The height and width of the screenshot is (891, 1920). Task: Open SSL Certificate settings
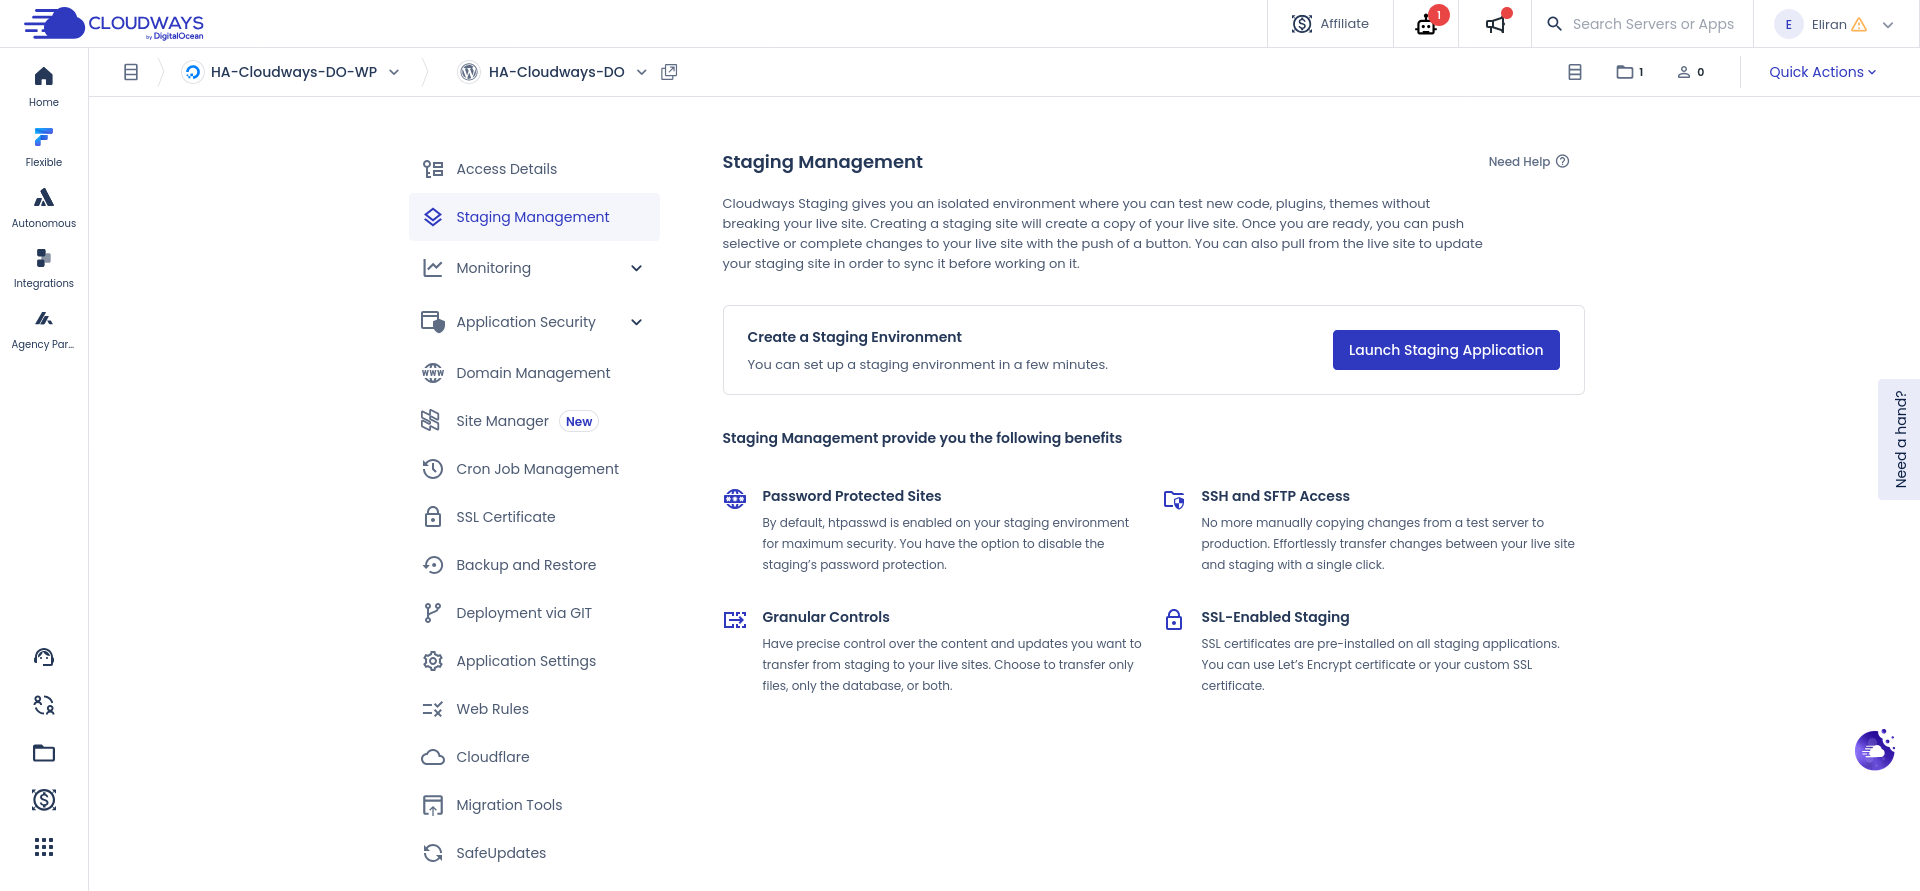click(534, 517)
